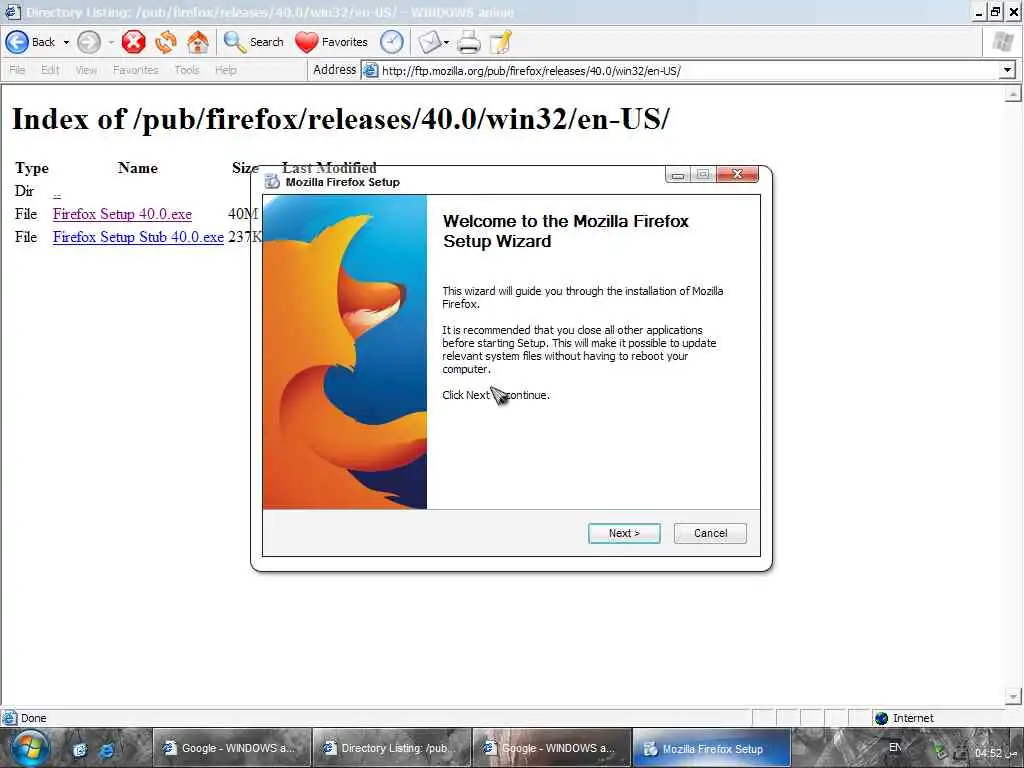Open the Tools menu
Viewport: 1024px width, 768px height.
coord(186,70)
